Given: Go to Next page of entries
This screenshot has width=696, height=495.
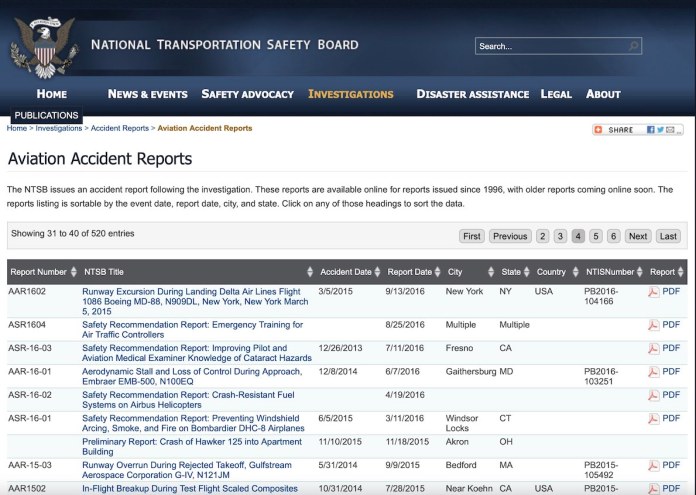Looking at the screenshot, I should click(x=638, y=236).
